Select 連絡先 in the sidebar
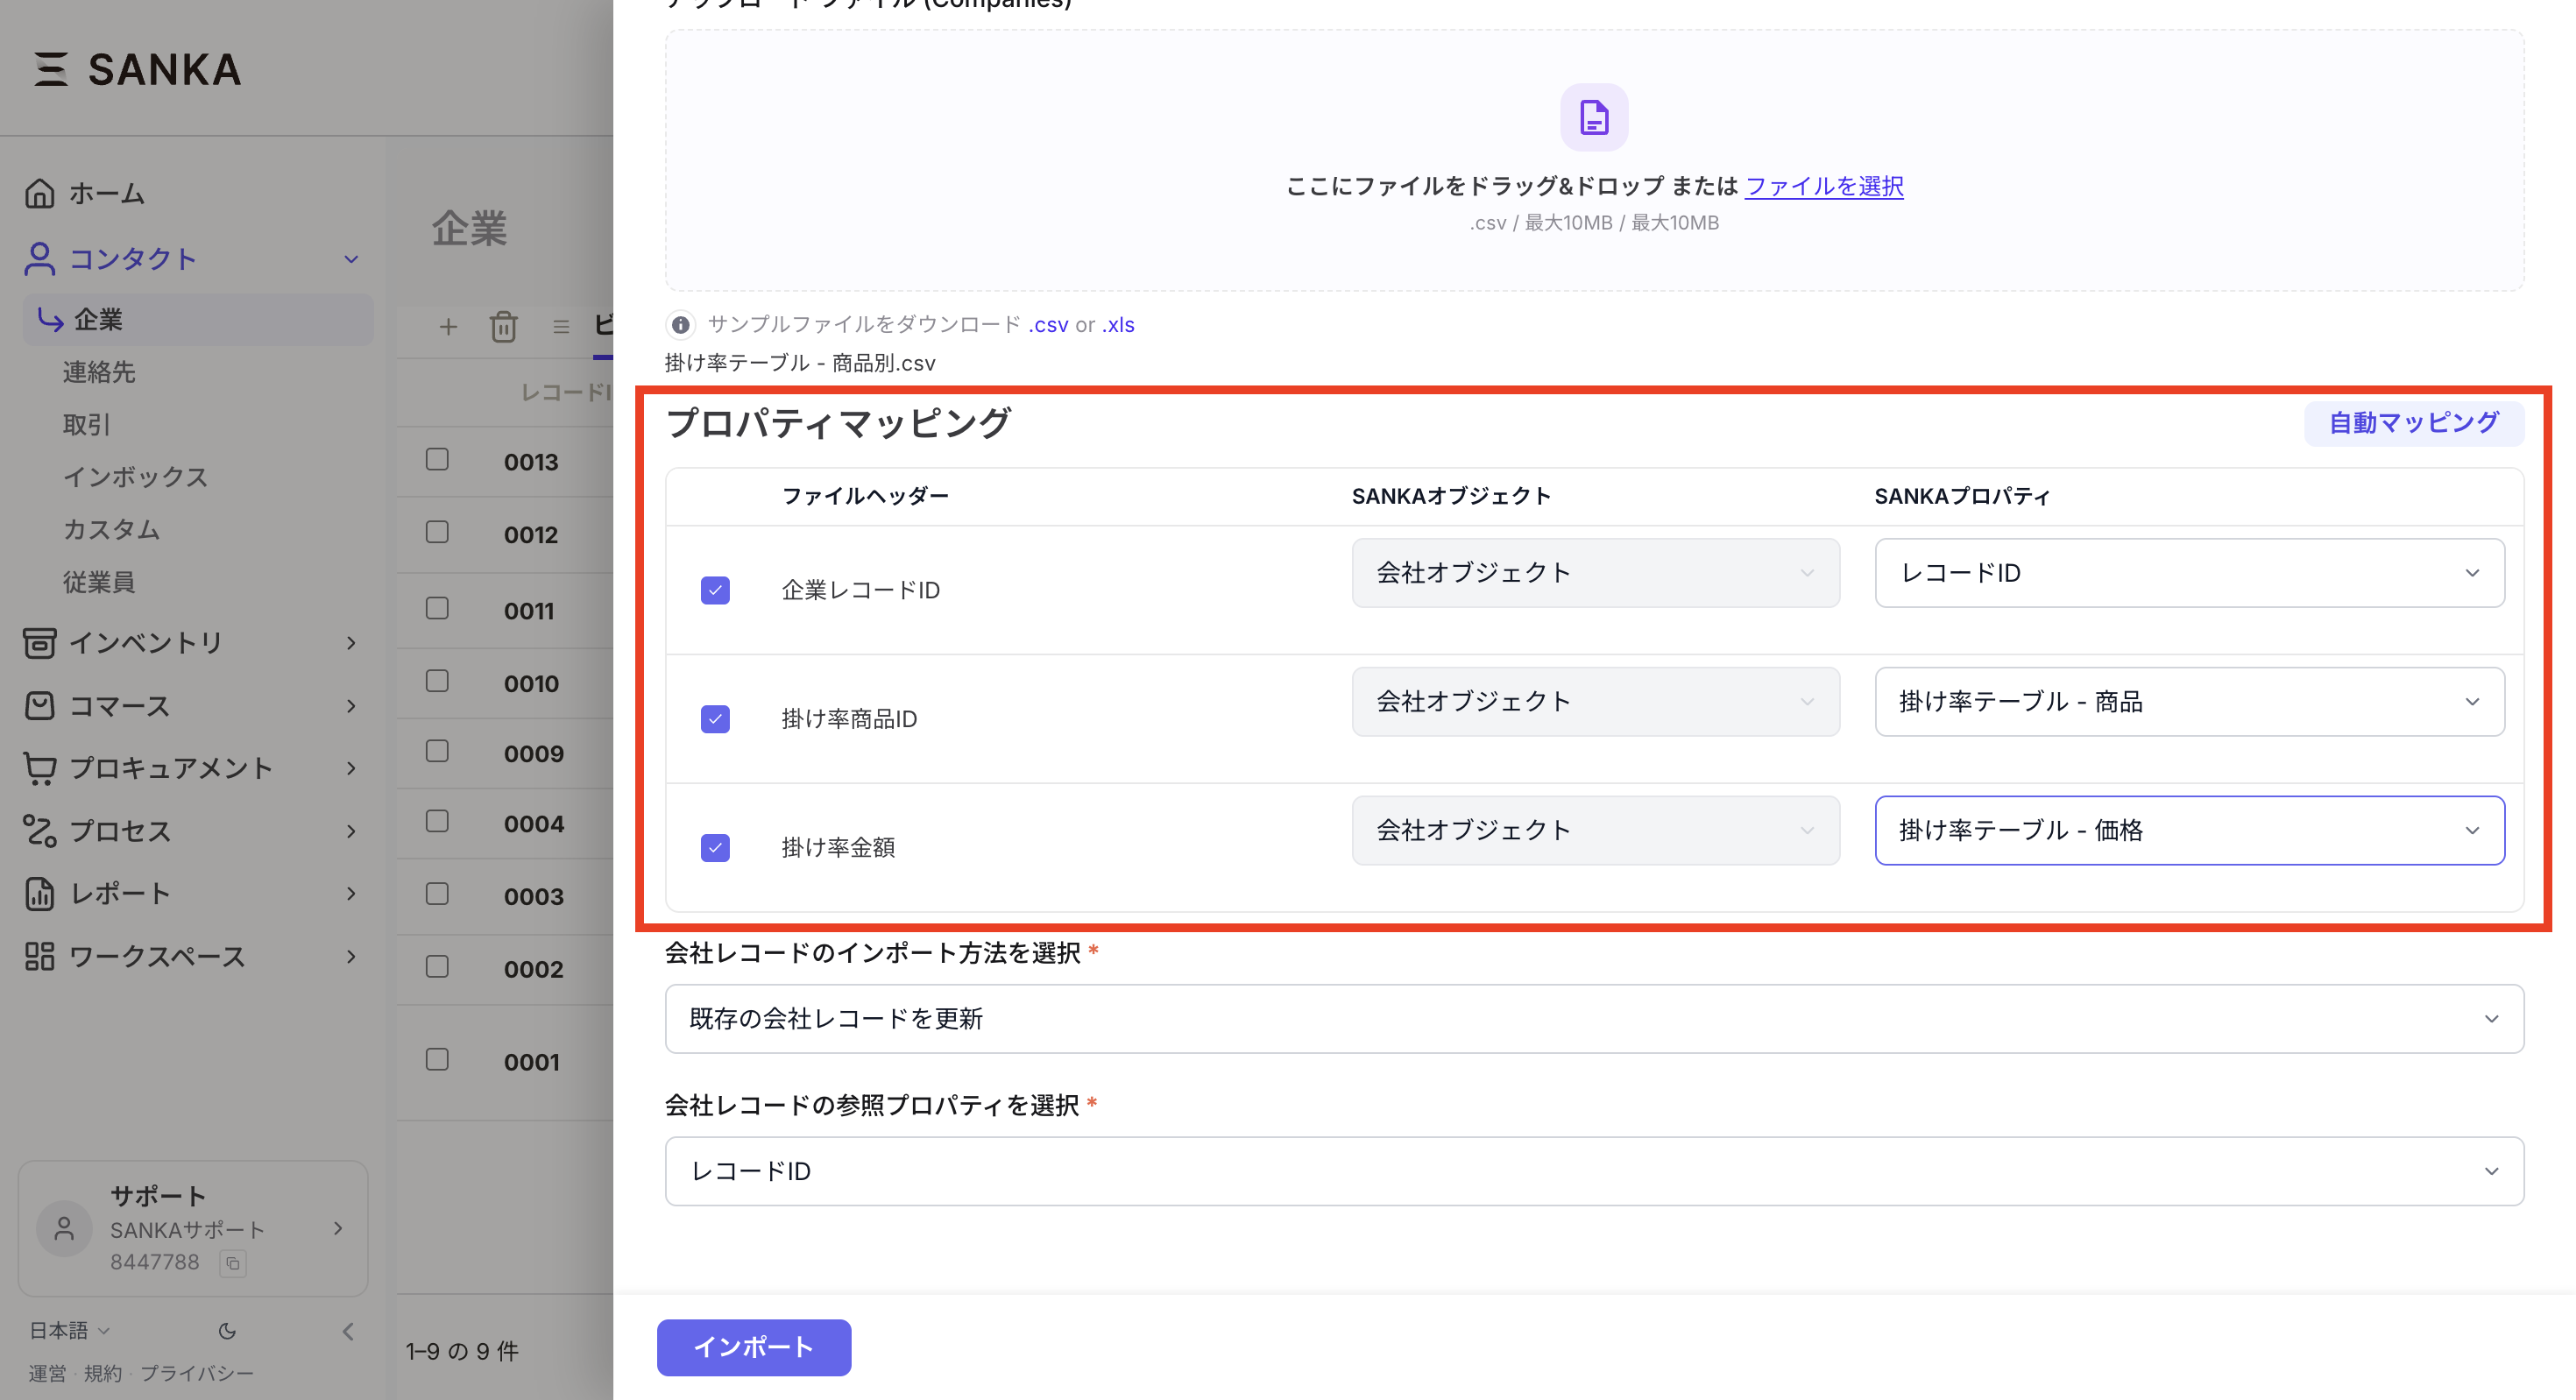Image resolution: width=2576 pixels, height=1400 pixels. [x=99, y=372]
